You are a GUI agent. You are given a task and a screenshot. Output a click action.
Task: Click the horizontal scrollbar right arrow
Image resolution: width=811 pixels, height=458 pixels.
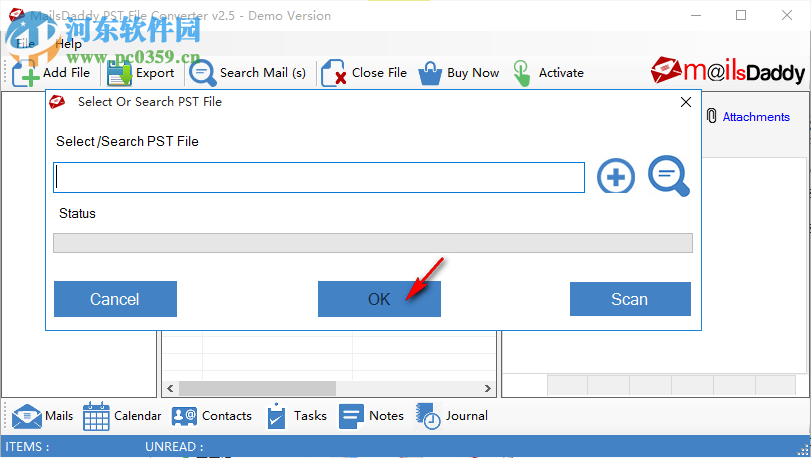coord(488,388)
